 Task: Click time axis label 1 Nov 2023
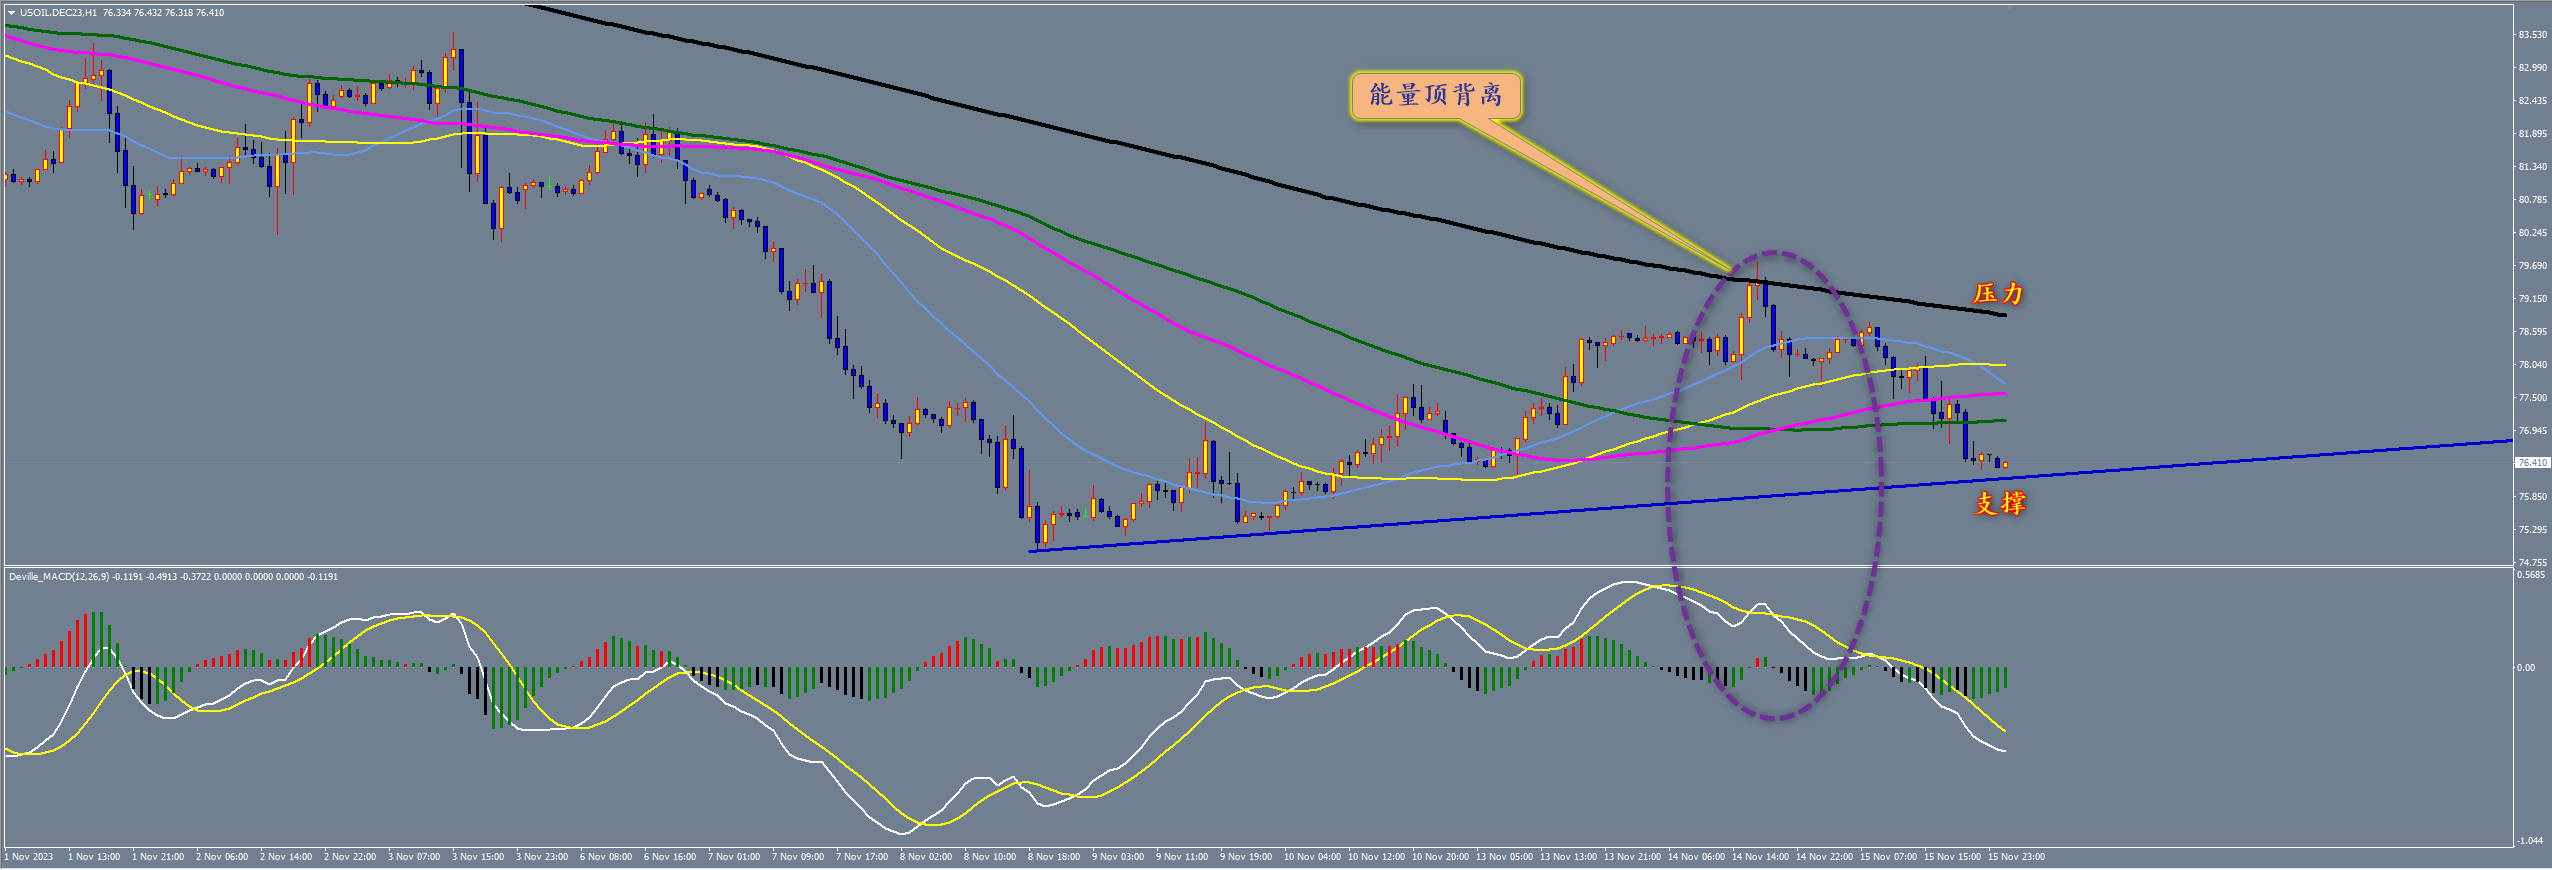(29, 857)
